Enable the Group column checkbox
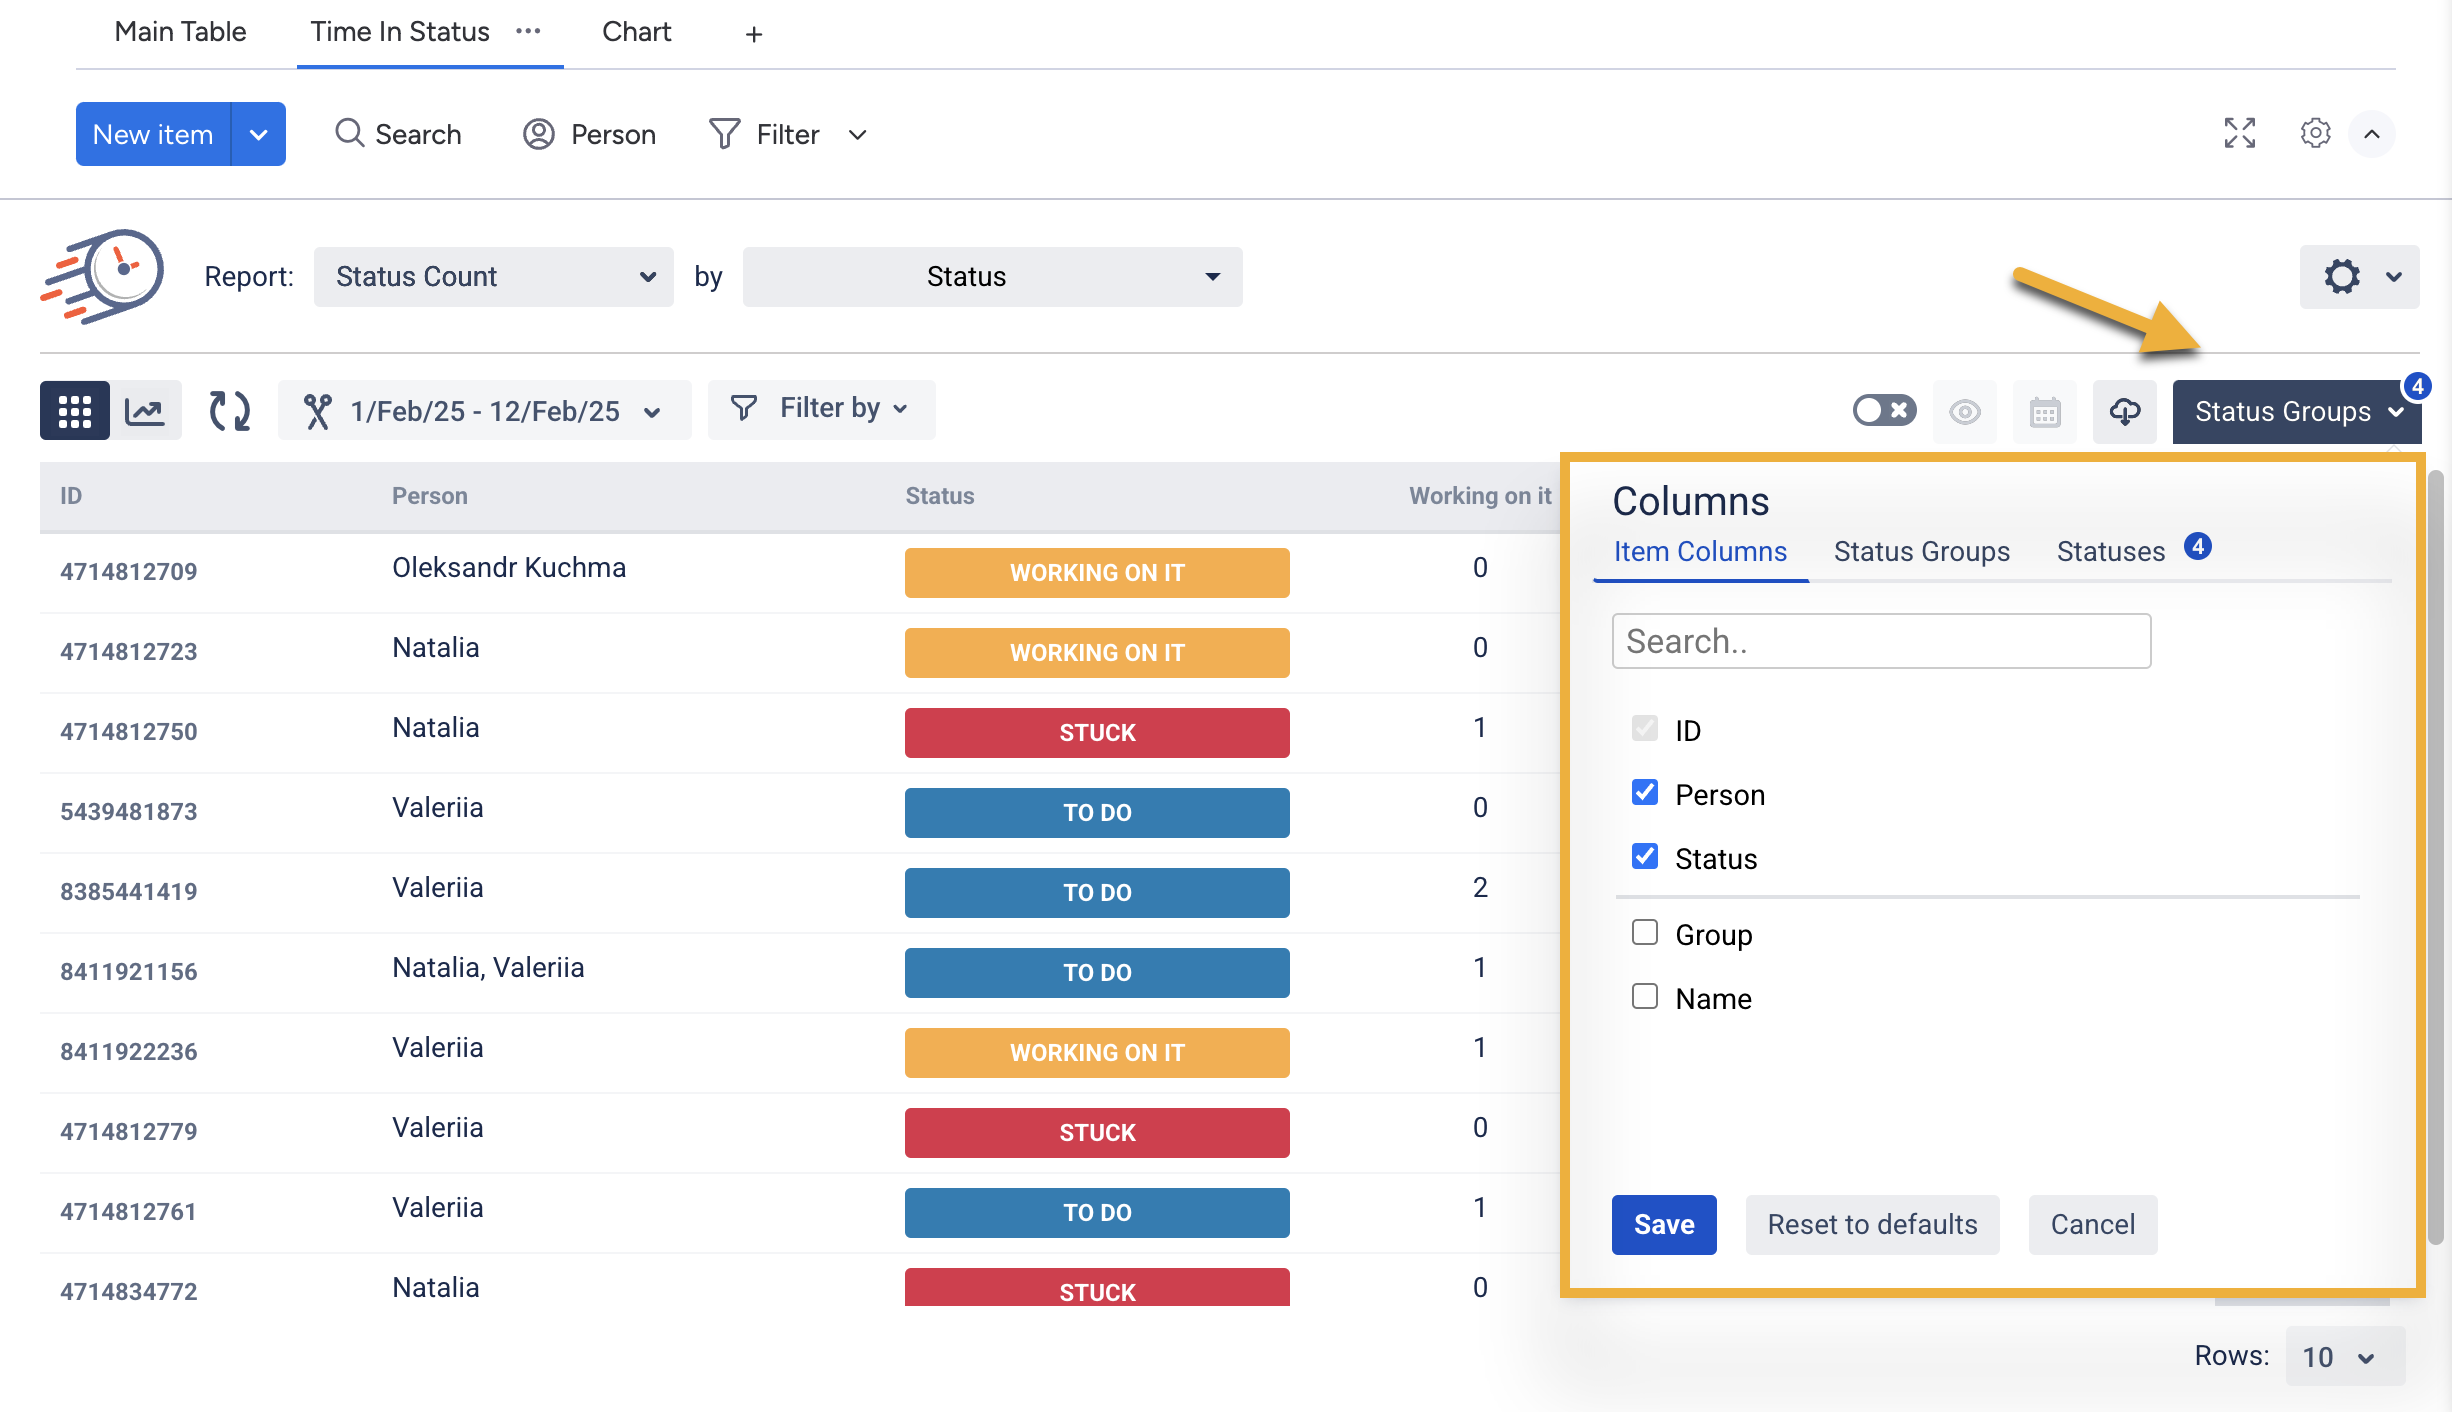Image resolution: width=2452 pixels, height=1412 pixels. click(1645, 933)
